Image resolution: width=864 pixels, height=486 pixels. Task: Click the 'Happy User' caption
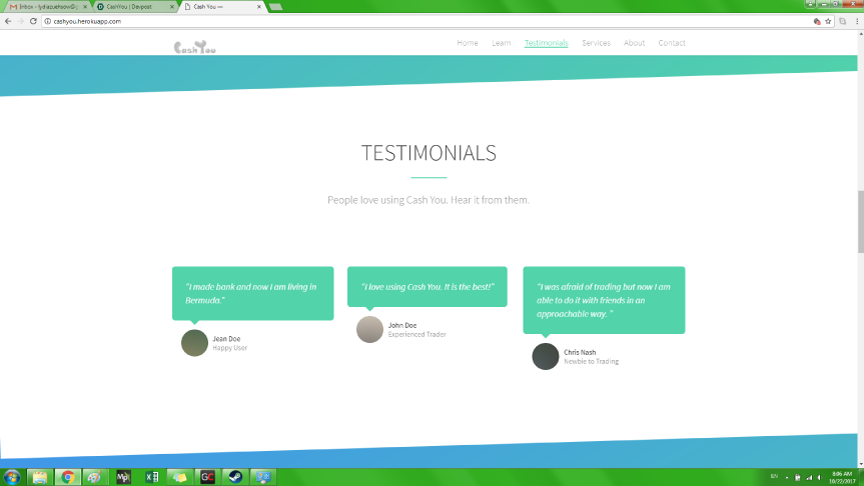(230, 348)
